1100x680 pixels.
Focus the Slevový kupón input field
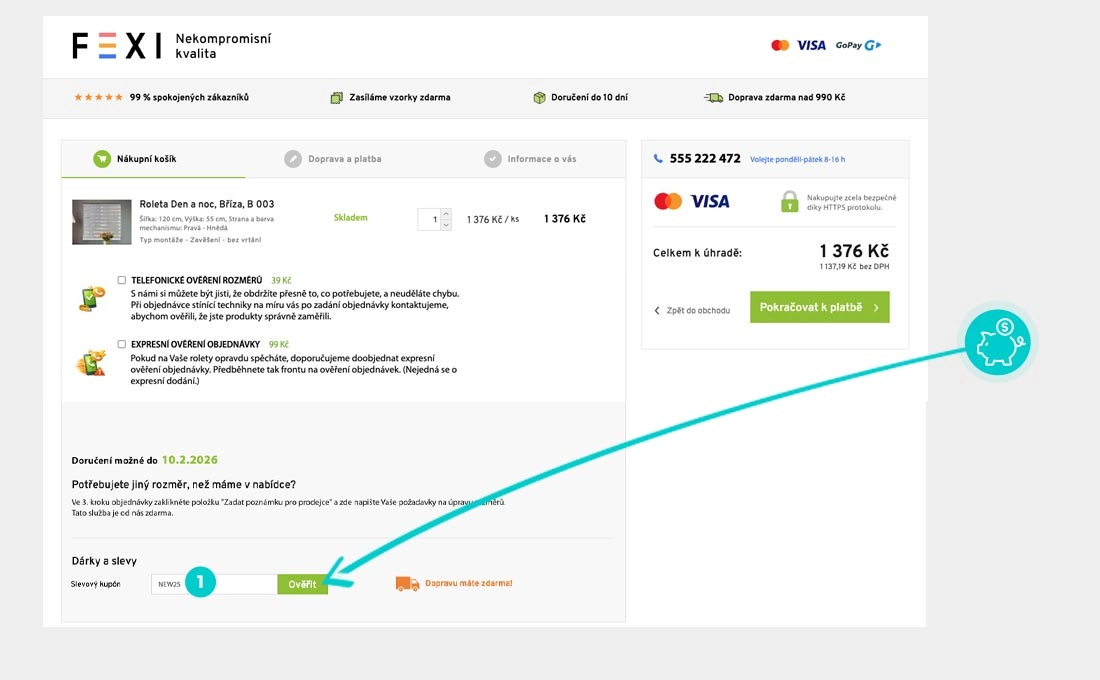[x=215, y=585]
